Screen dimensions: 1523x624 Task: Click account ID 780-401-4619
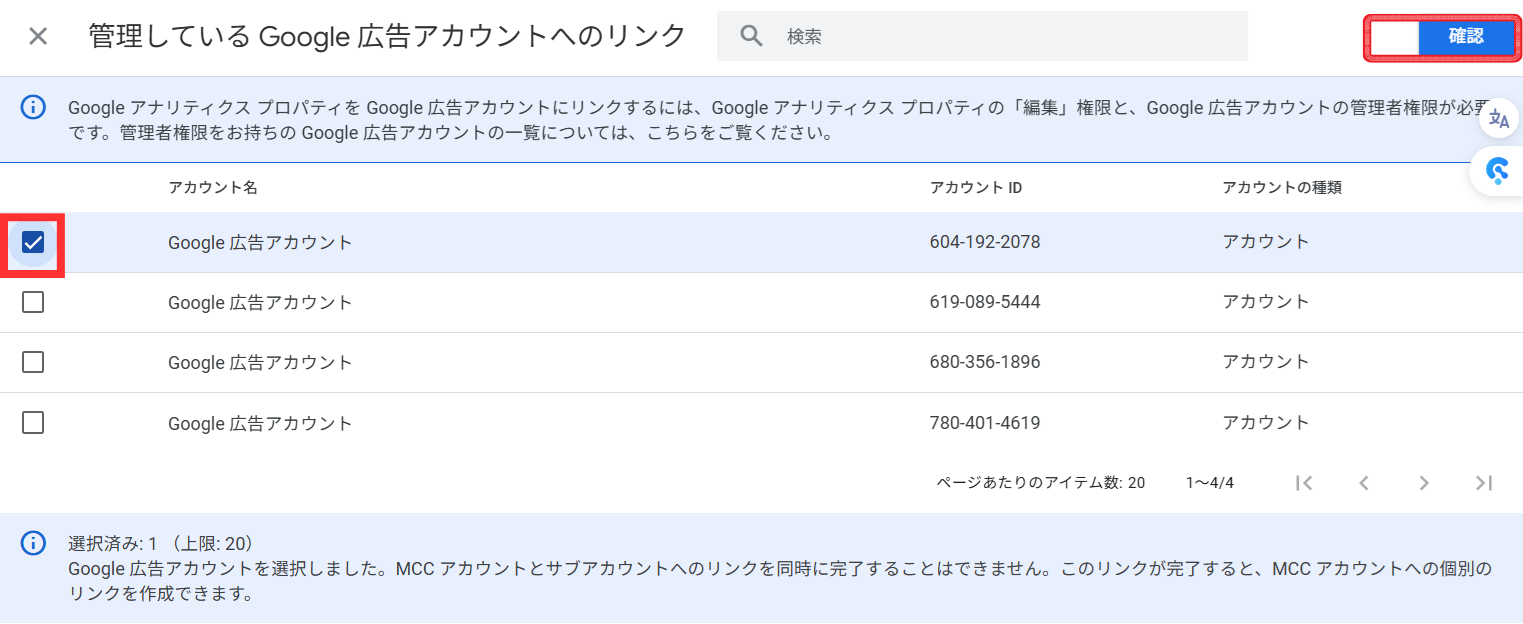tap(985, 423)
